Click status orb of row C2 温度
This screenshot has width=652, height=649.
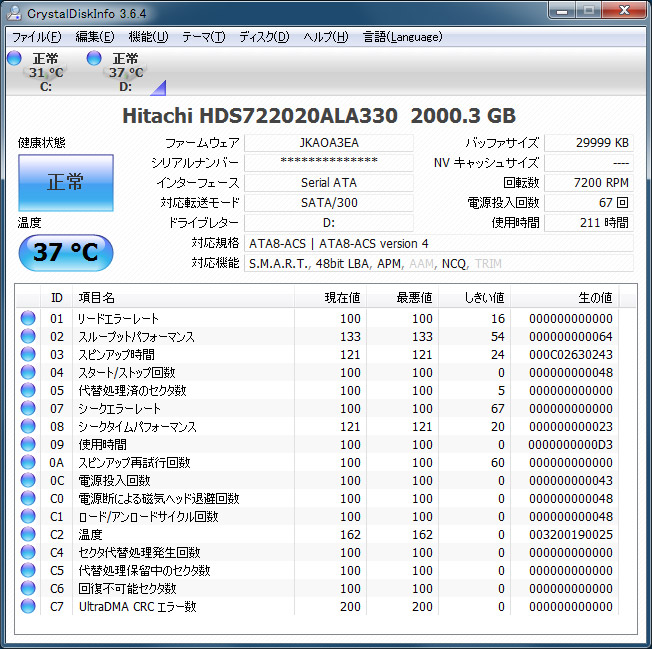[x=28, y=535]
